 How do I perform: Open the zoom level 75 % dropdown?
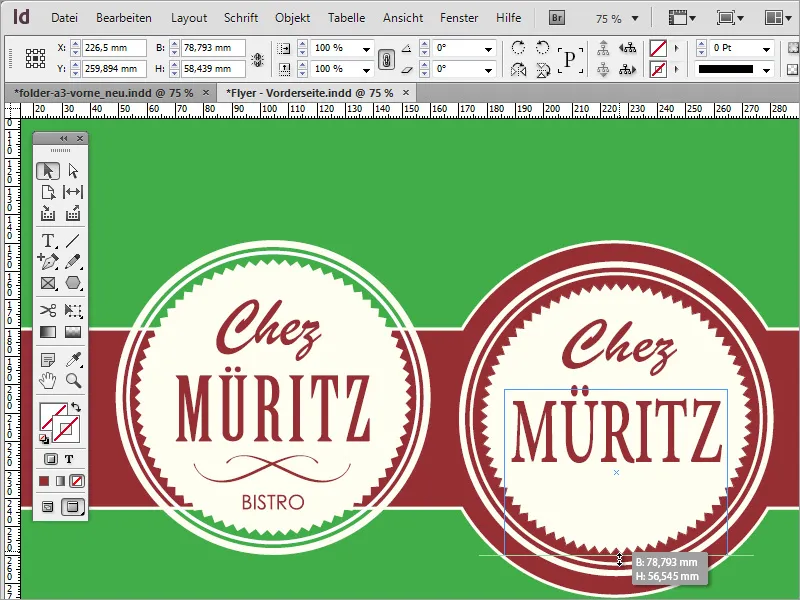coord(634,18)
